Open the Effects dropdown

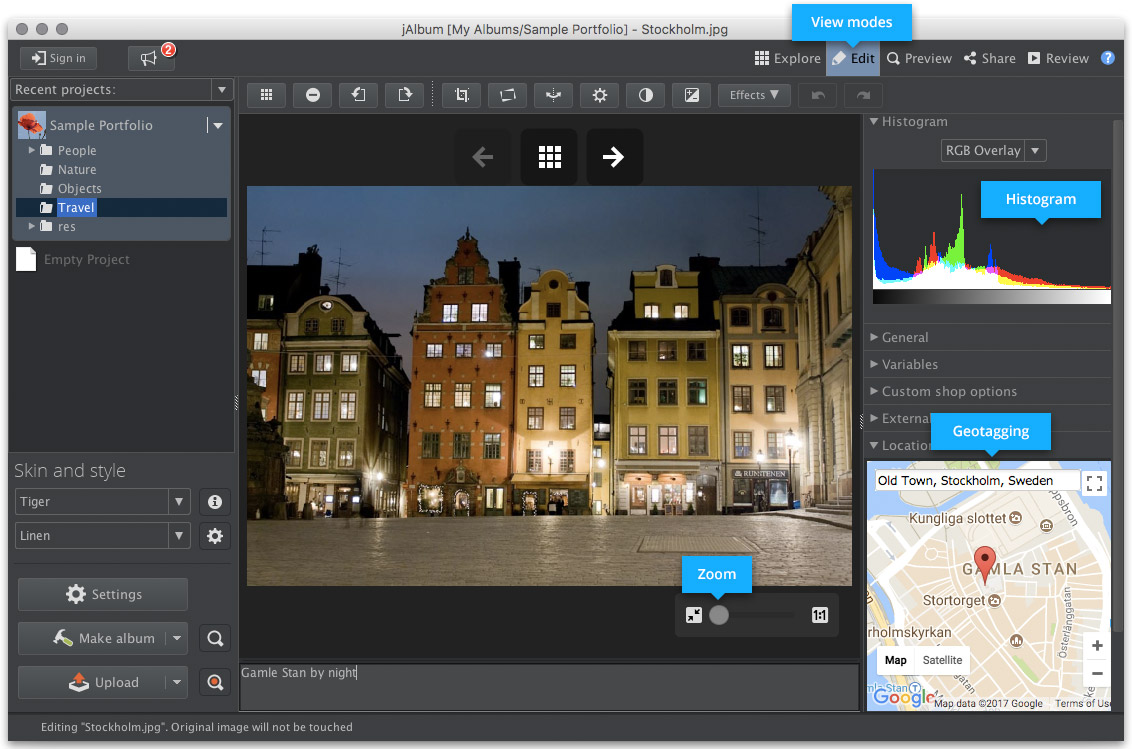click(x=754, y=95)
